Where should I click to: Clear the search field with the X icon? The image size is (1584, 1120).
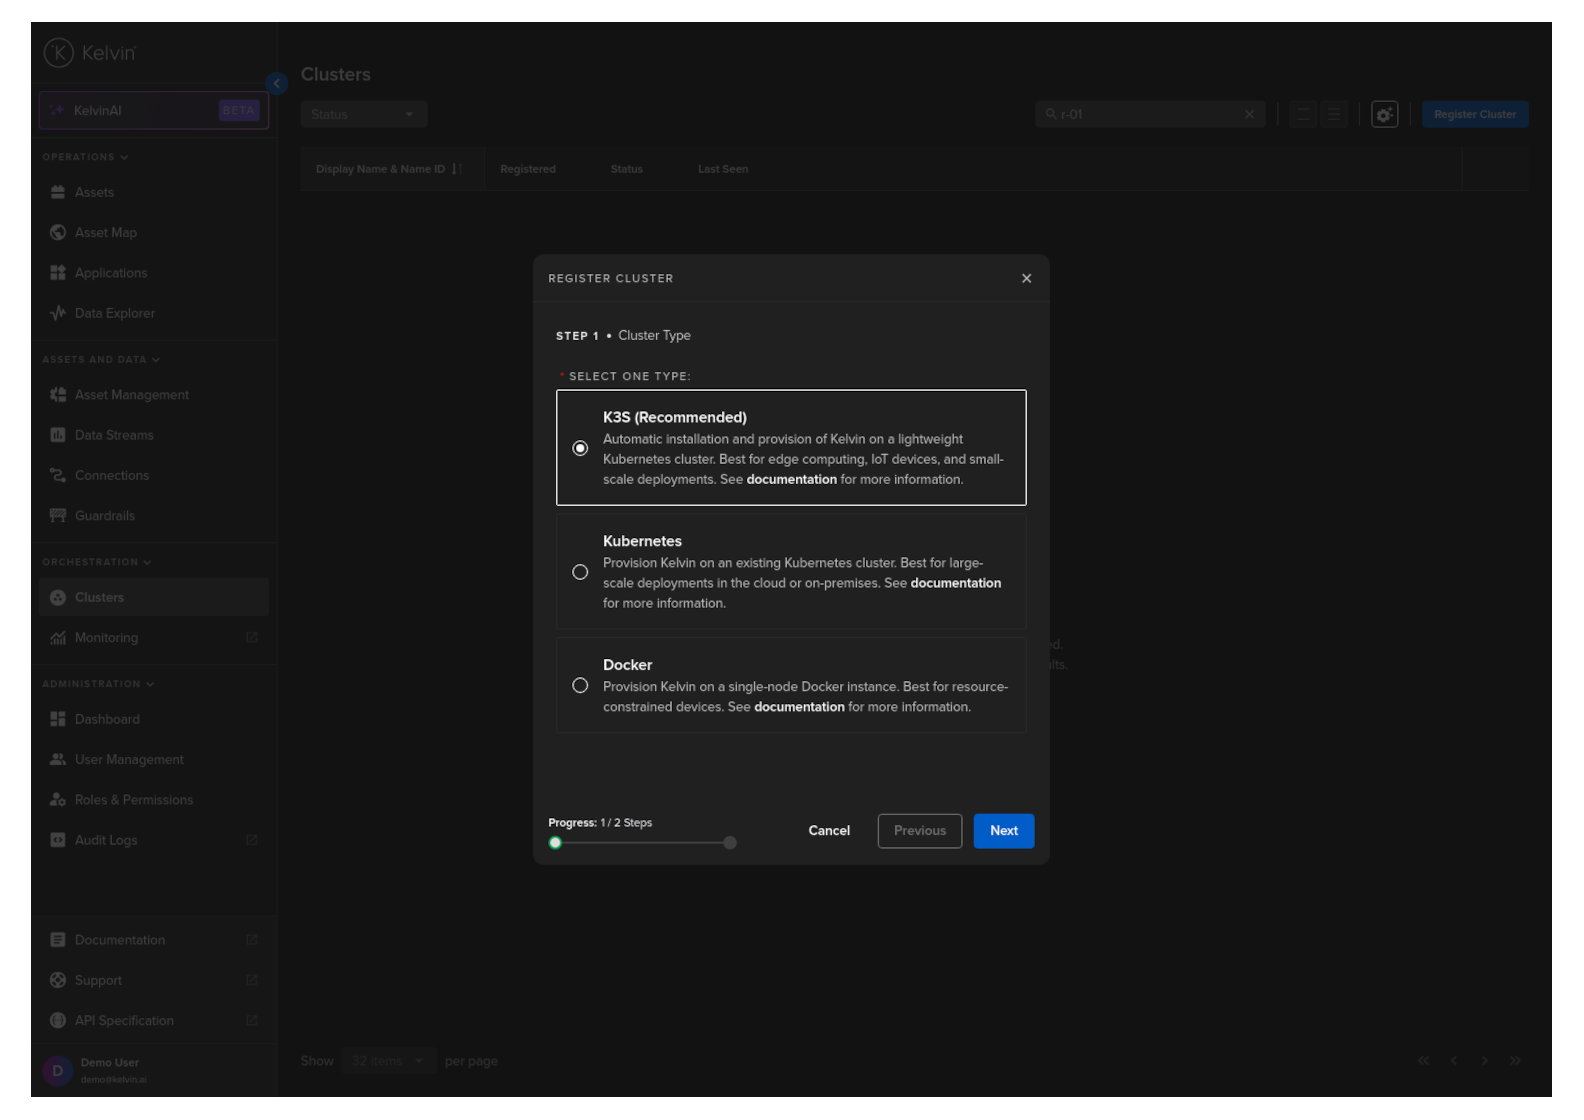1249,115
